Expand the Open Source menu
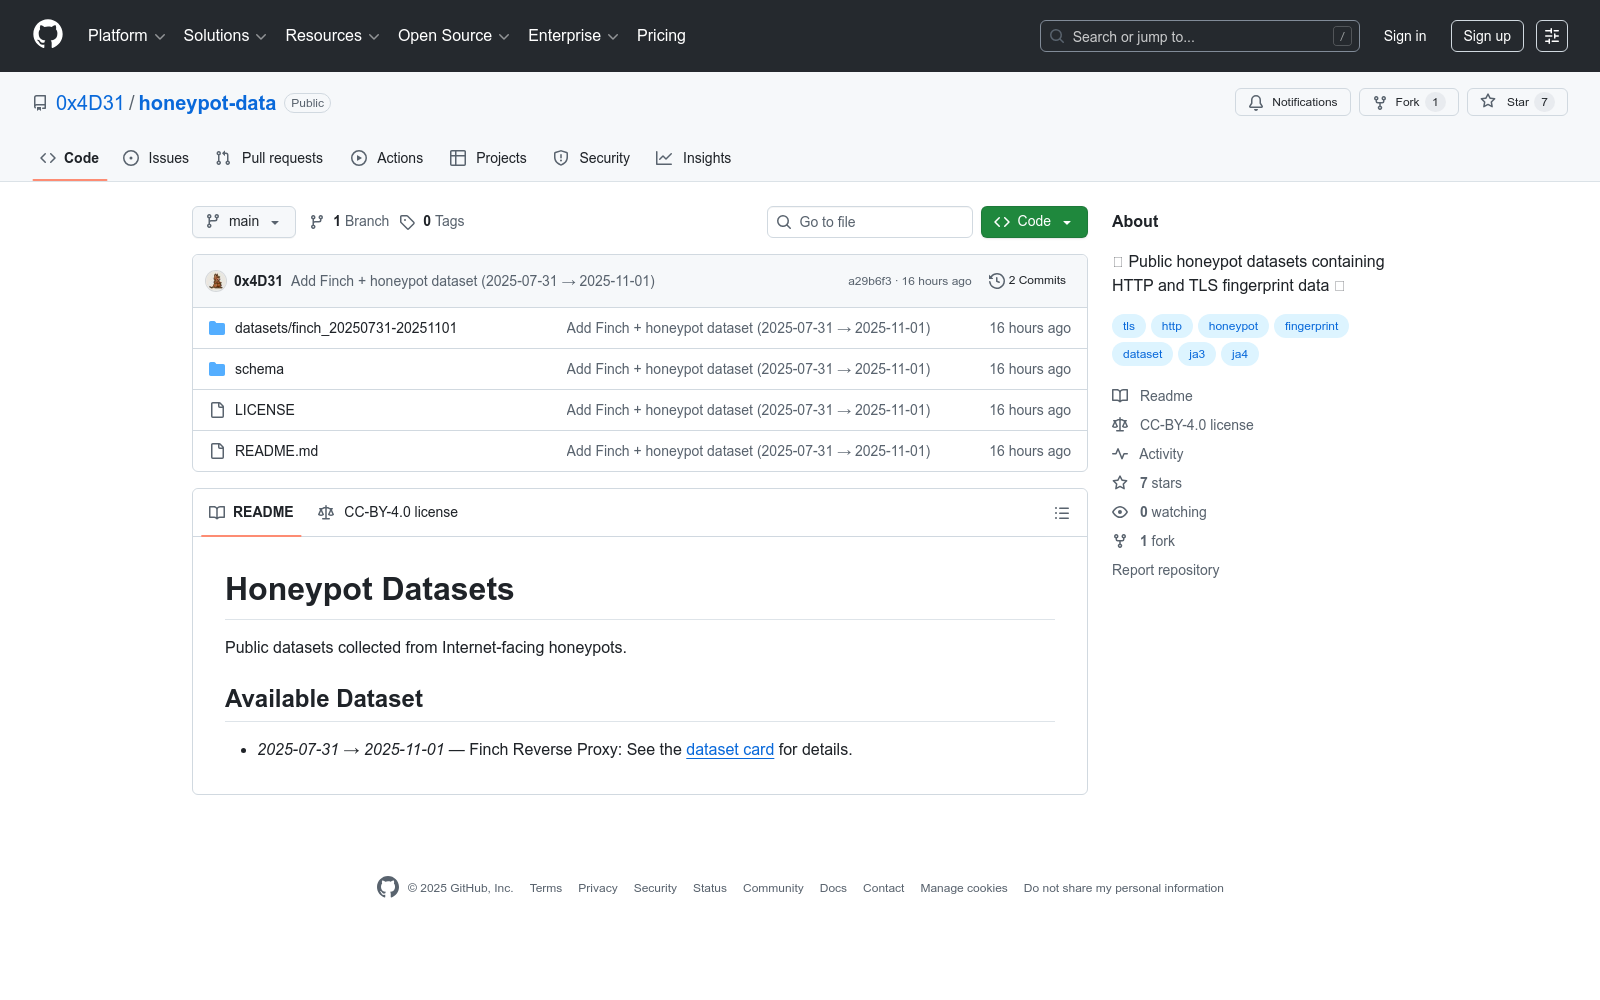 pos(454,36)
